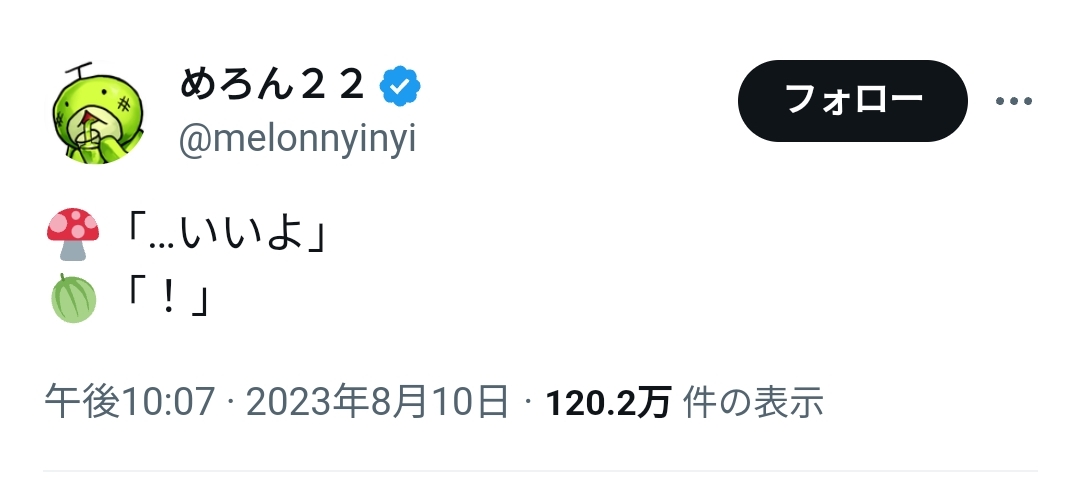Open the 午後10:07 timestamp link
This screenshot has width=1080, height=487.
[129, 402]
